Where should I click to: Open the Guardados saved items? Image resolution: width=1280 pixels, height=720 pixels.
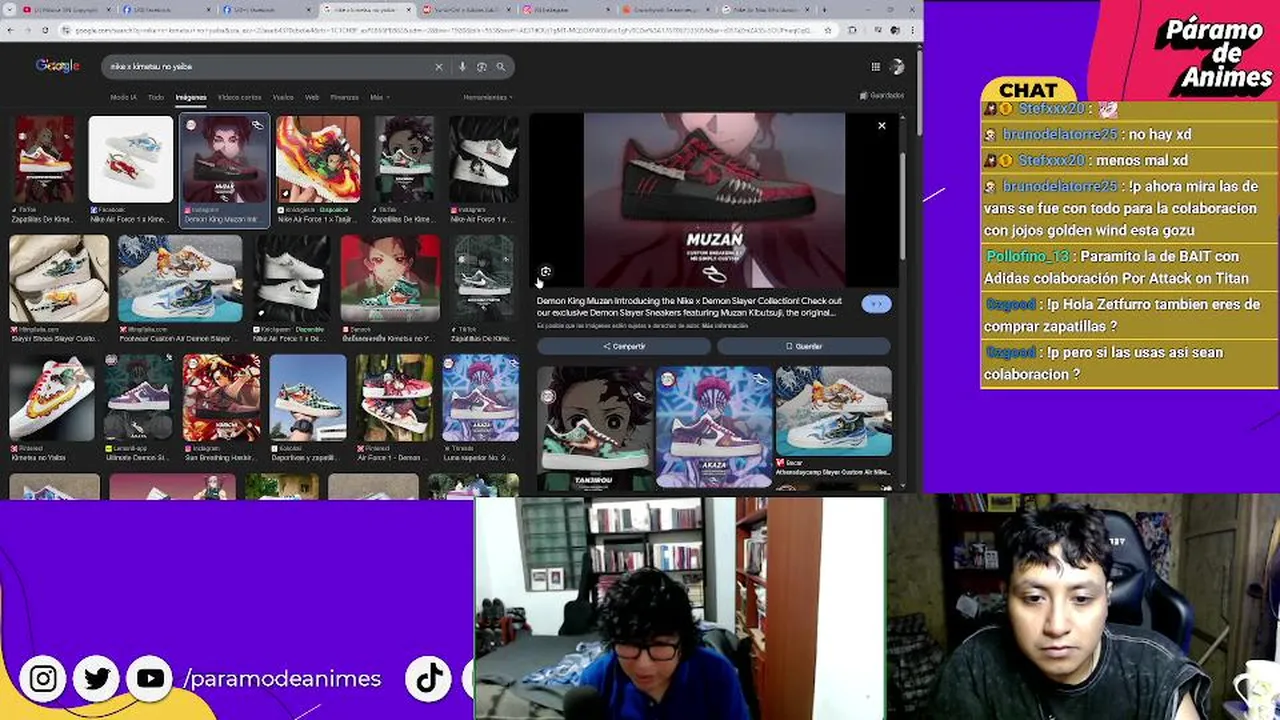[x=882, y=96]
